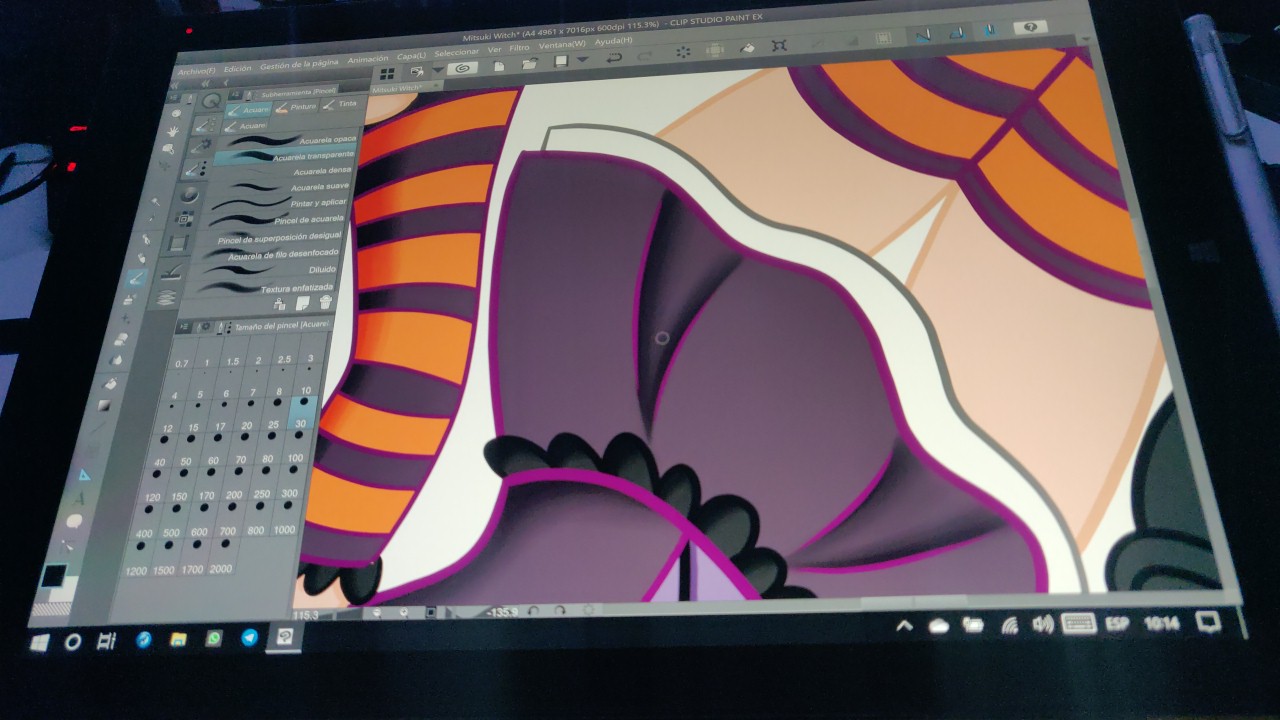Select the magnifier zoom tool in toolbox
Screen dimensions: 1280x720
(177, 113)
